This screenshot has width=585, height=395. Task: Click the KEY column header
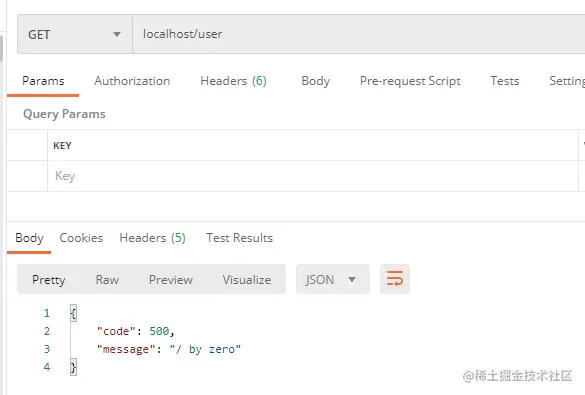tap(62, 145)
